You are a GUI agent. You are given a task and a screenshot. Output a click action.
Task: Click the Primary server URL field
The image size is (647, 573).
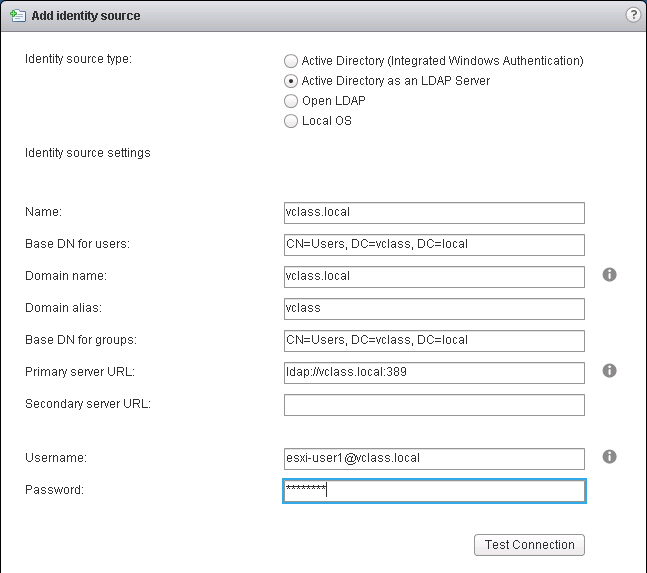pos(434,373)
